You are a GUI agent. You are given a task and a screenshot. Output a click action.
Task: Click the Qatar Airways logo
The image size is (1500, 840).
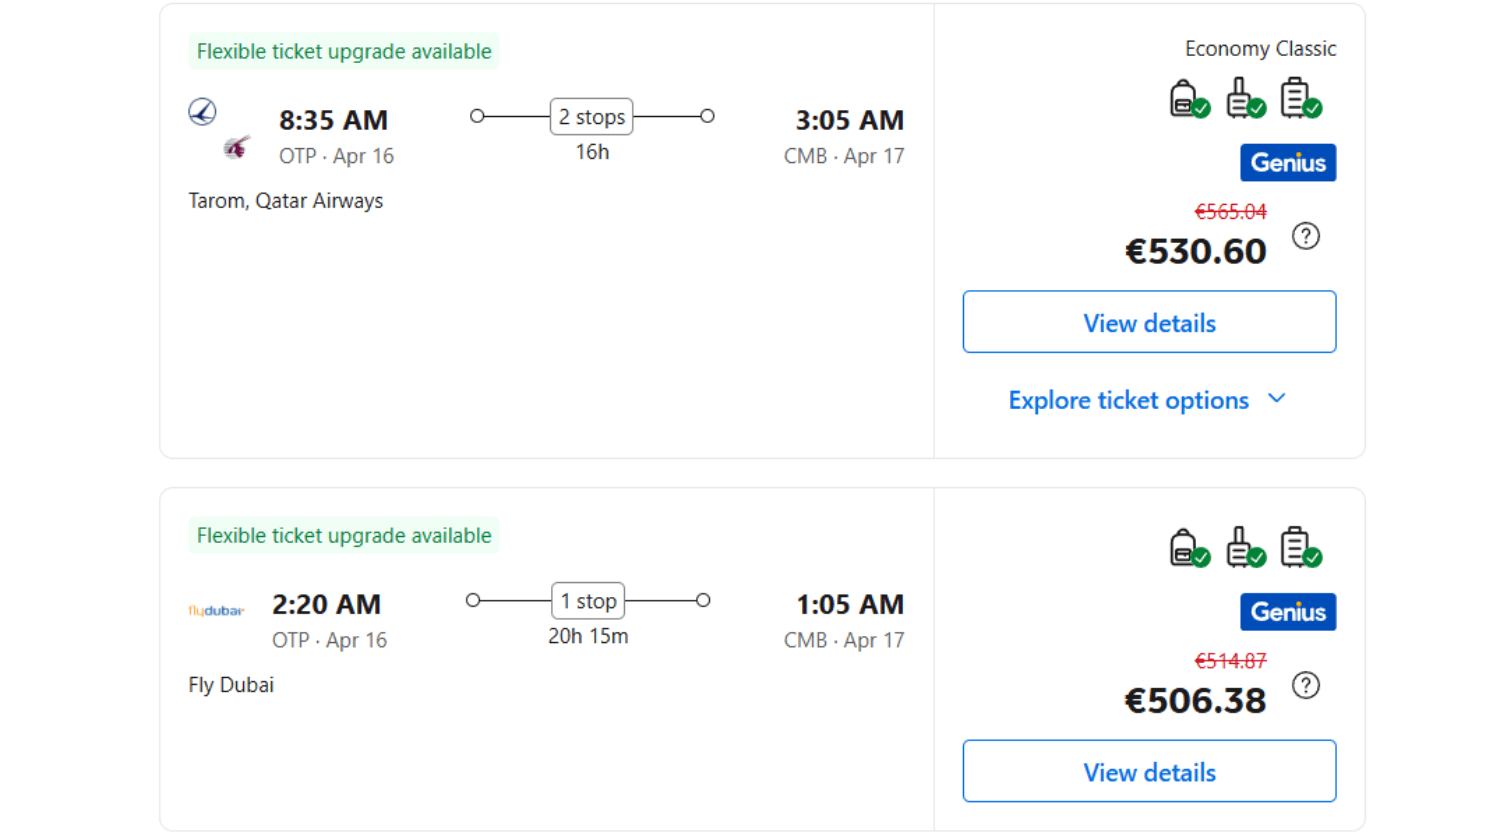point(236,148)
